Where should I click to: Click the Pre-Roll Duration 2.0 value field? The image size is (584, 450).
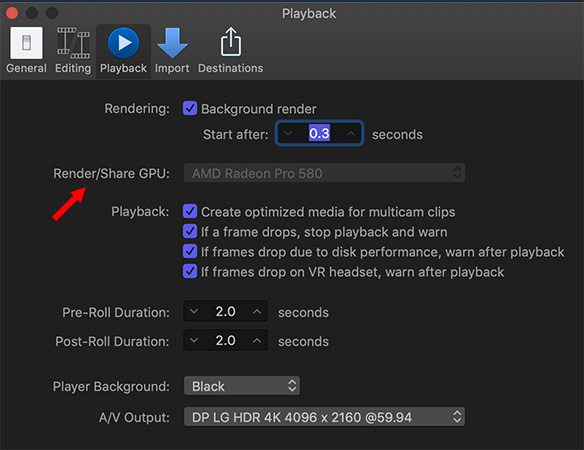(x=225, y=311)
